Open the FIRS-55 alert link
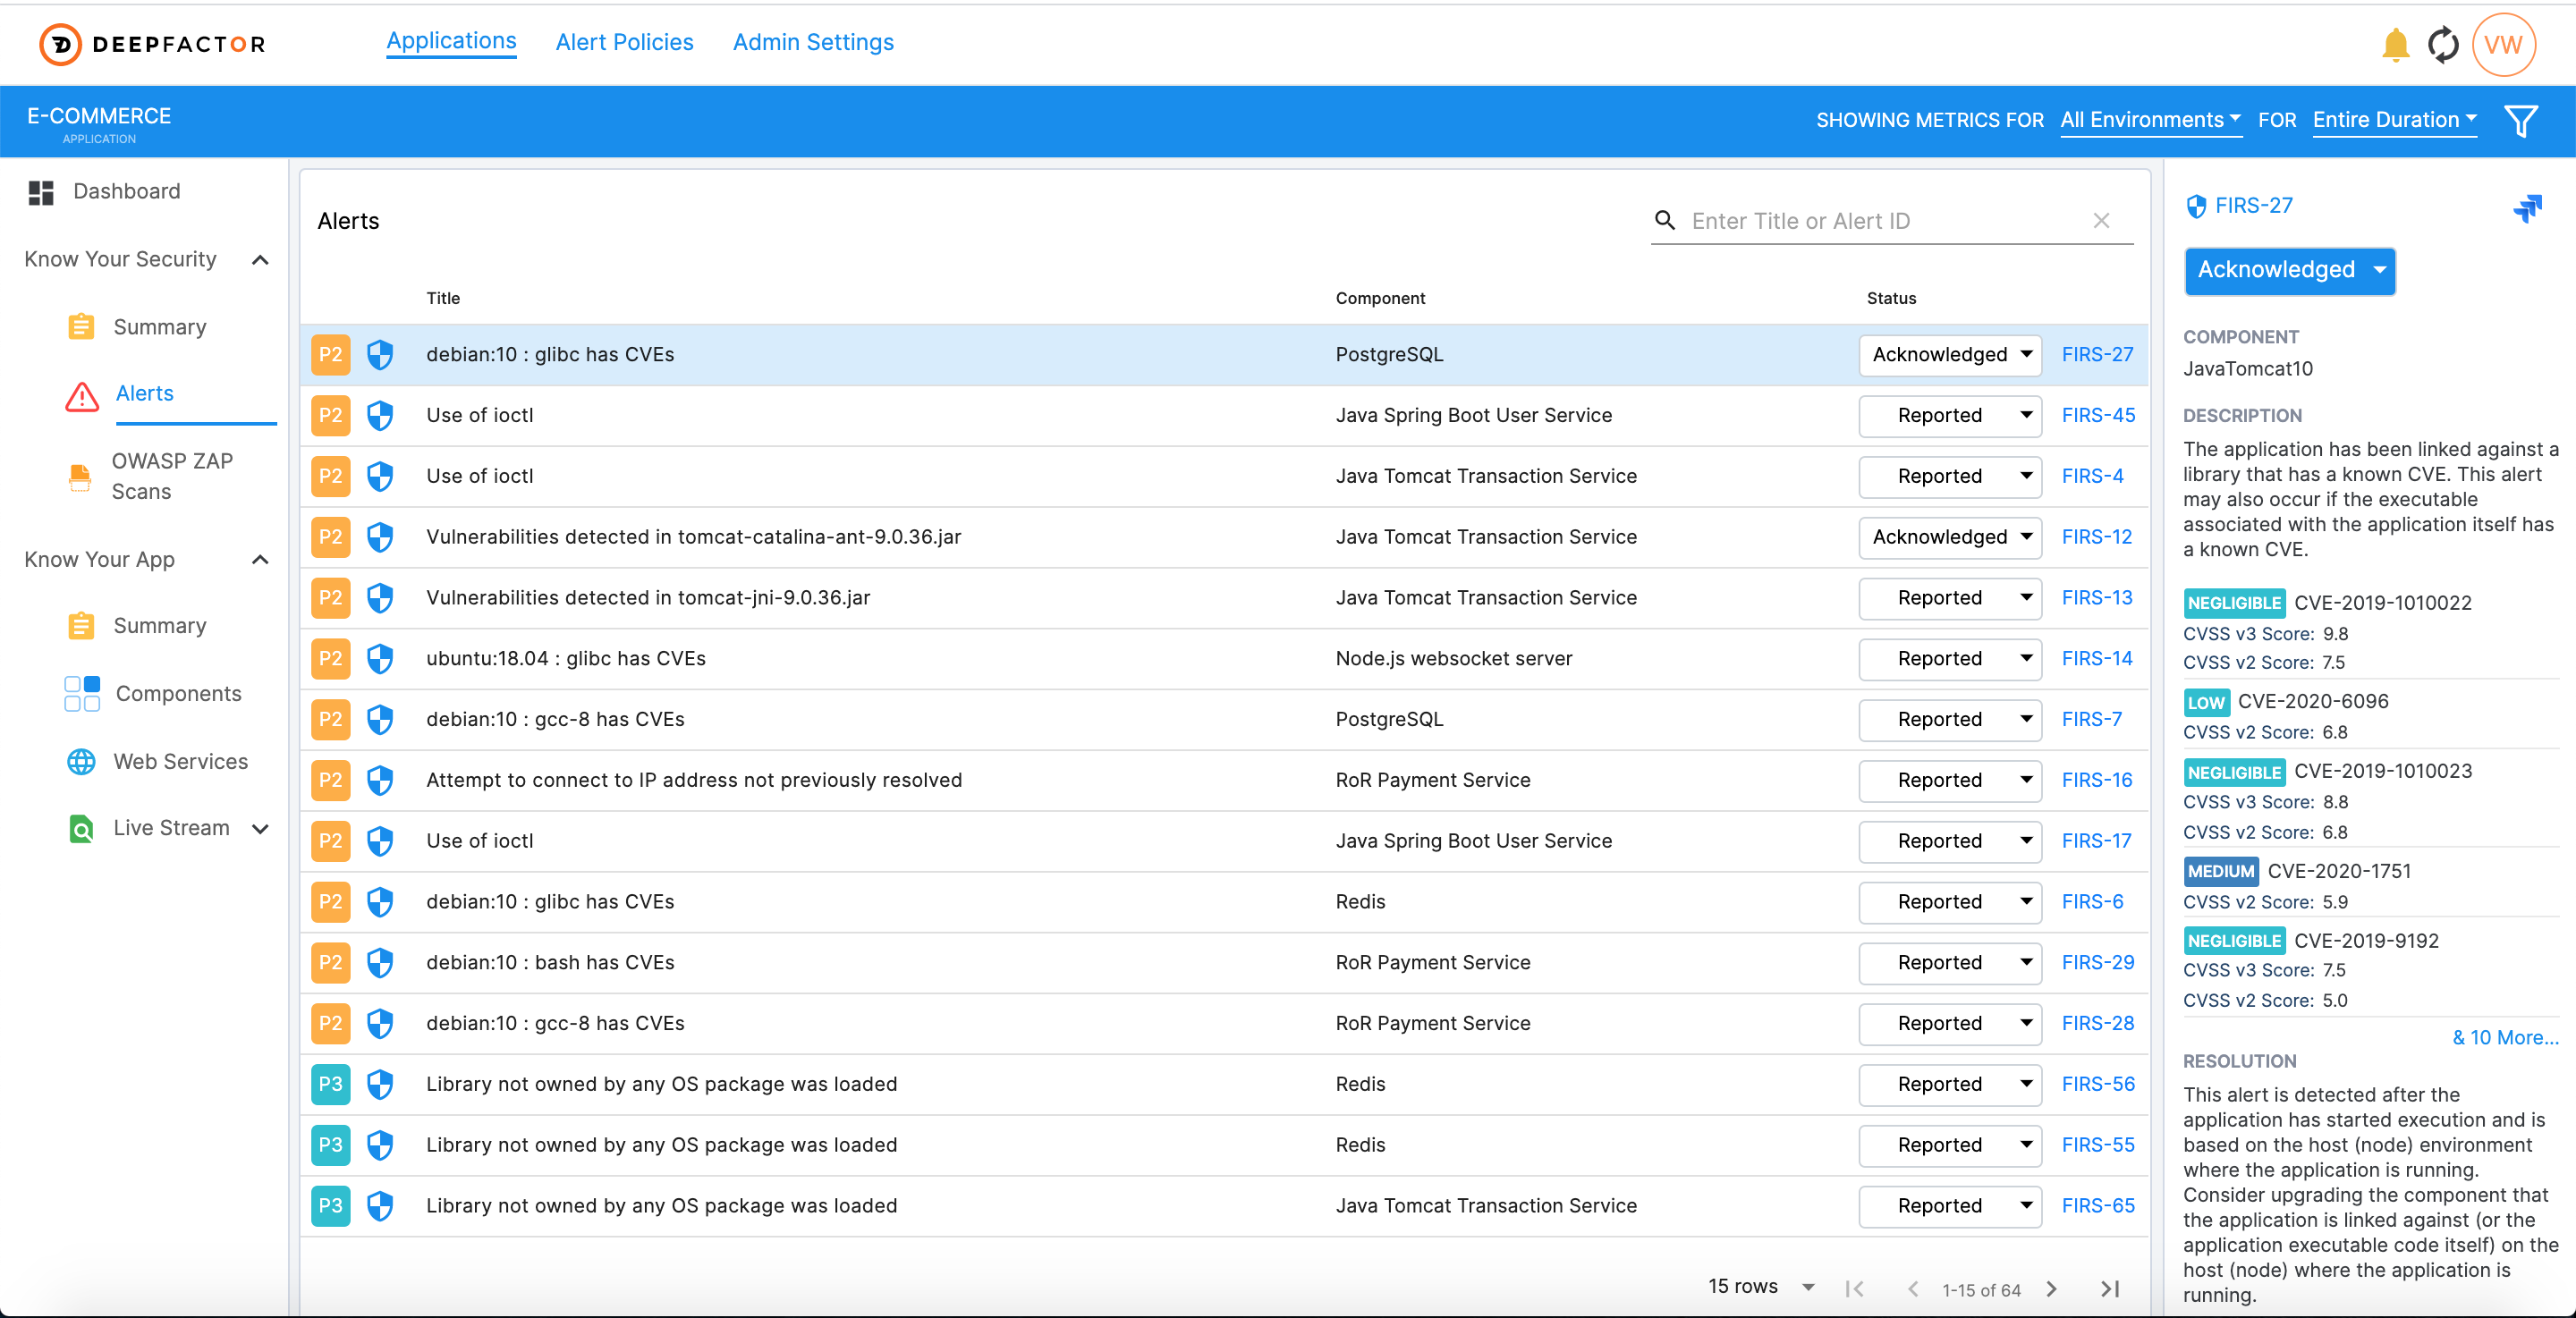 pos(2098,1145)
